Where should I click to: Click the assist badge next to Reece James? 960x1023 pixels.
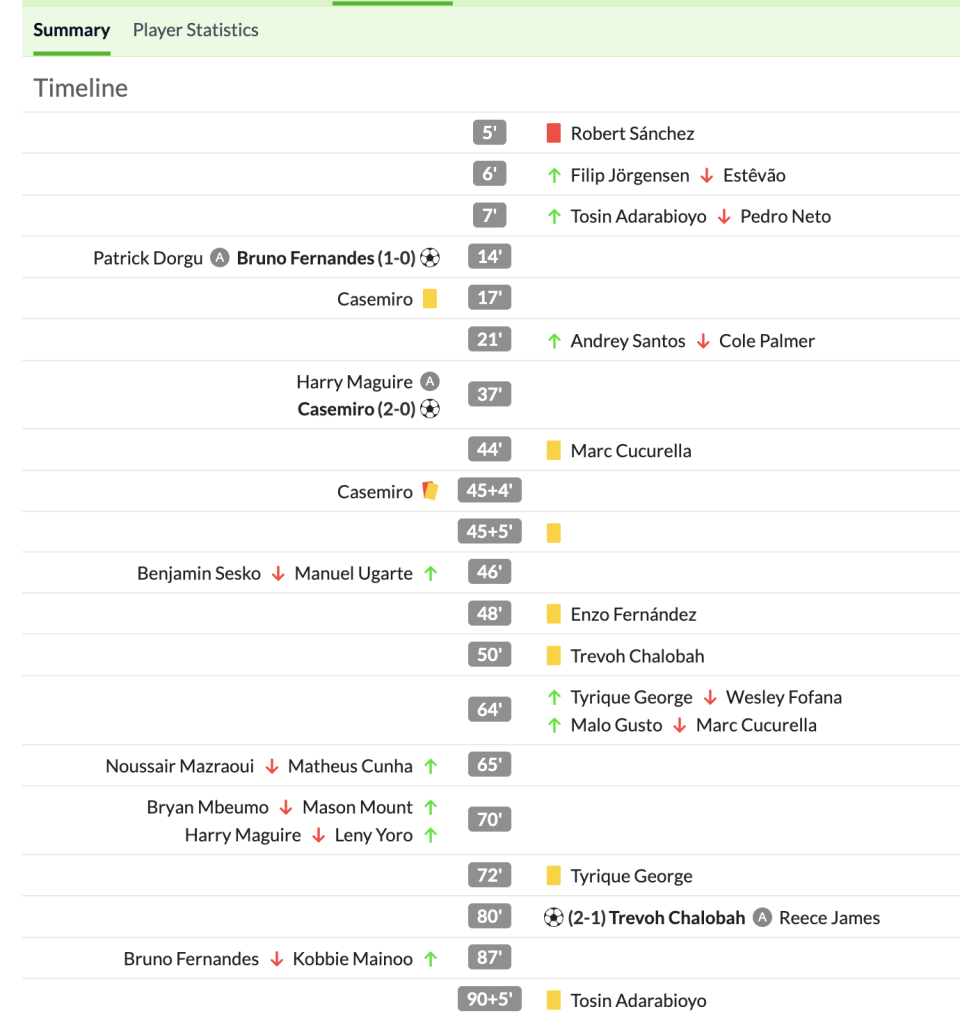pyautogui.click(x=763, y=917)
